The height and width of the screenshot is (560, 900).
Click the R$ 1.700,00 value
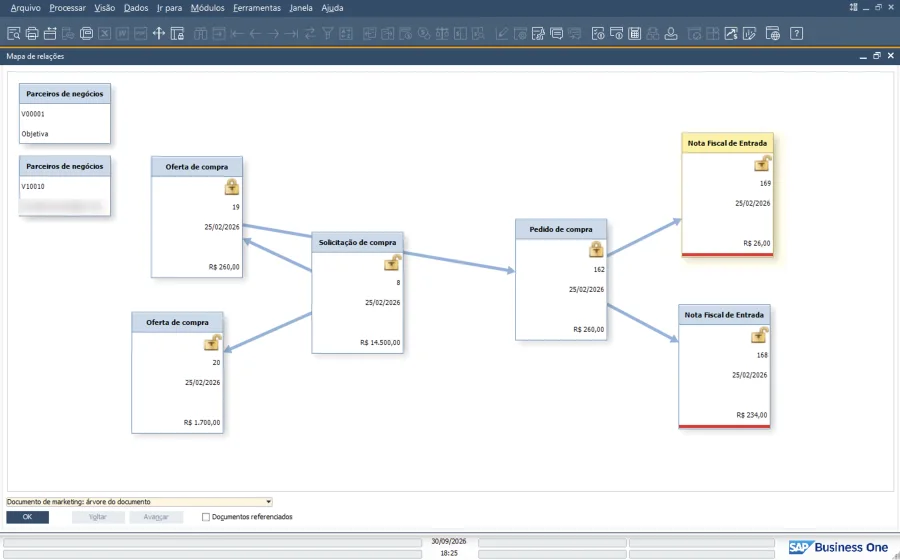click(202, 422)
